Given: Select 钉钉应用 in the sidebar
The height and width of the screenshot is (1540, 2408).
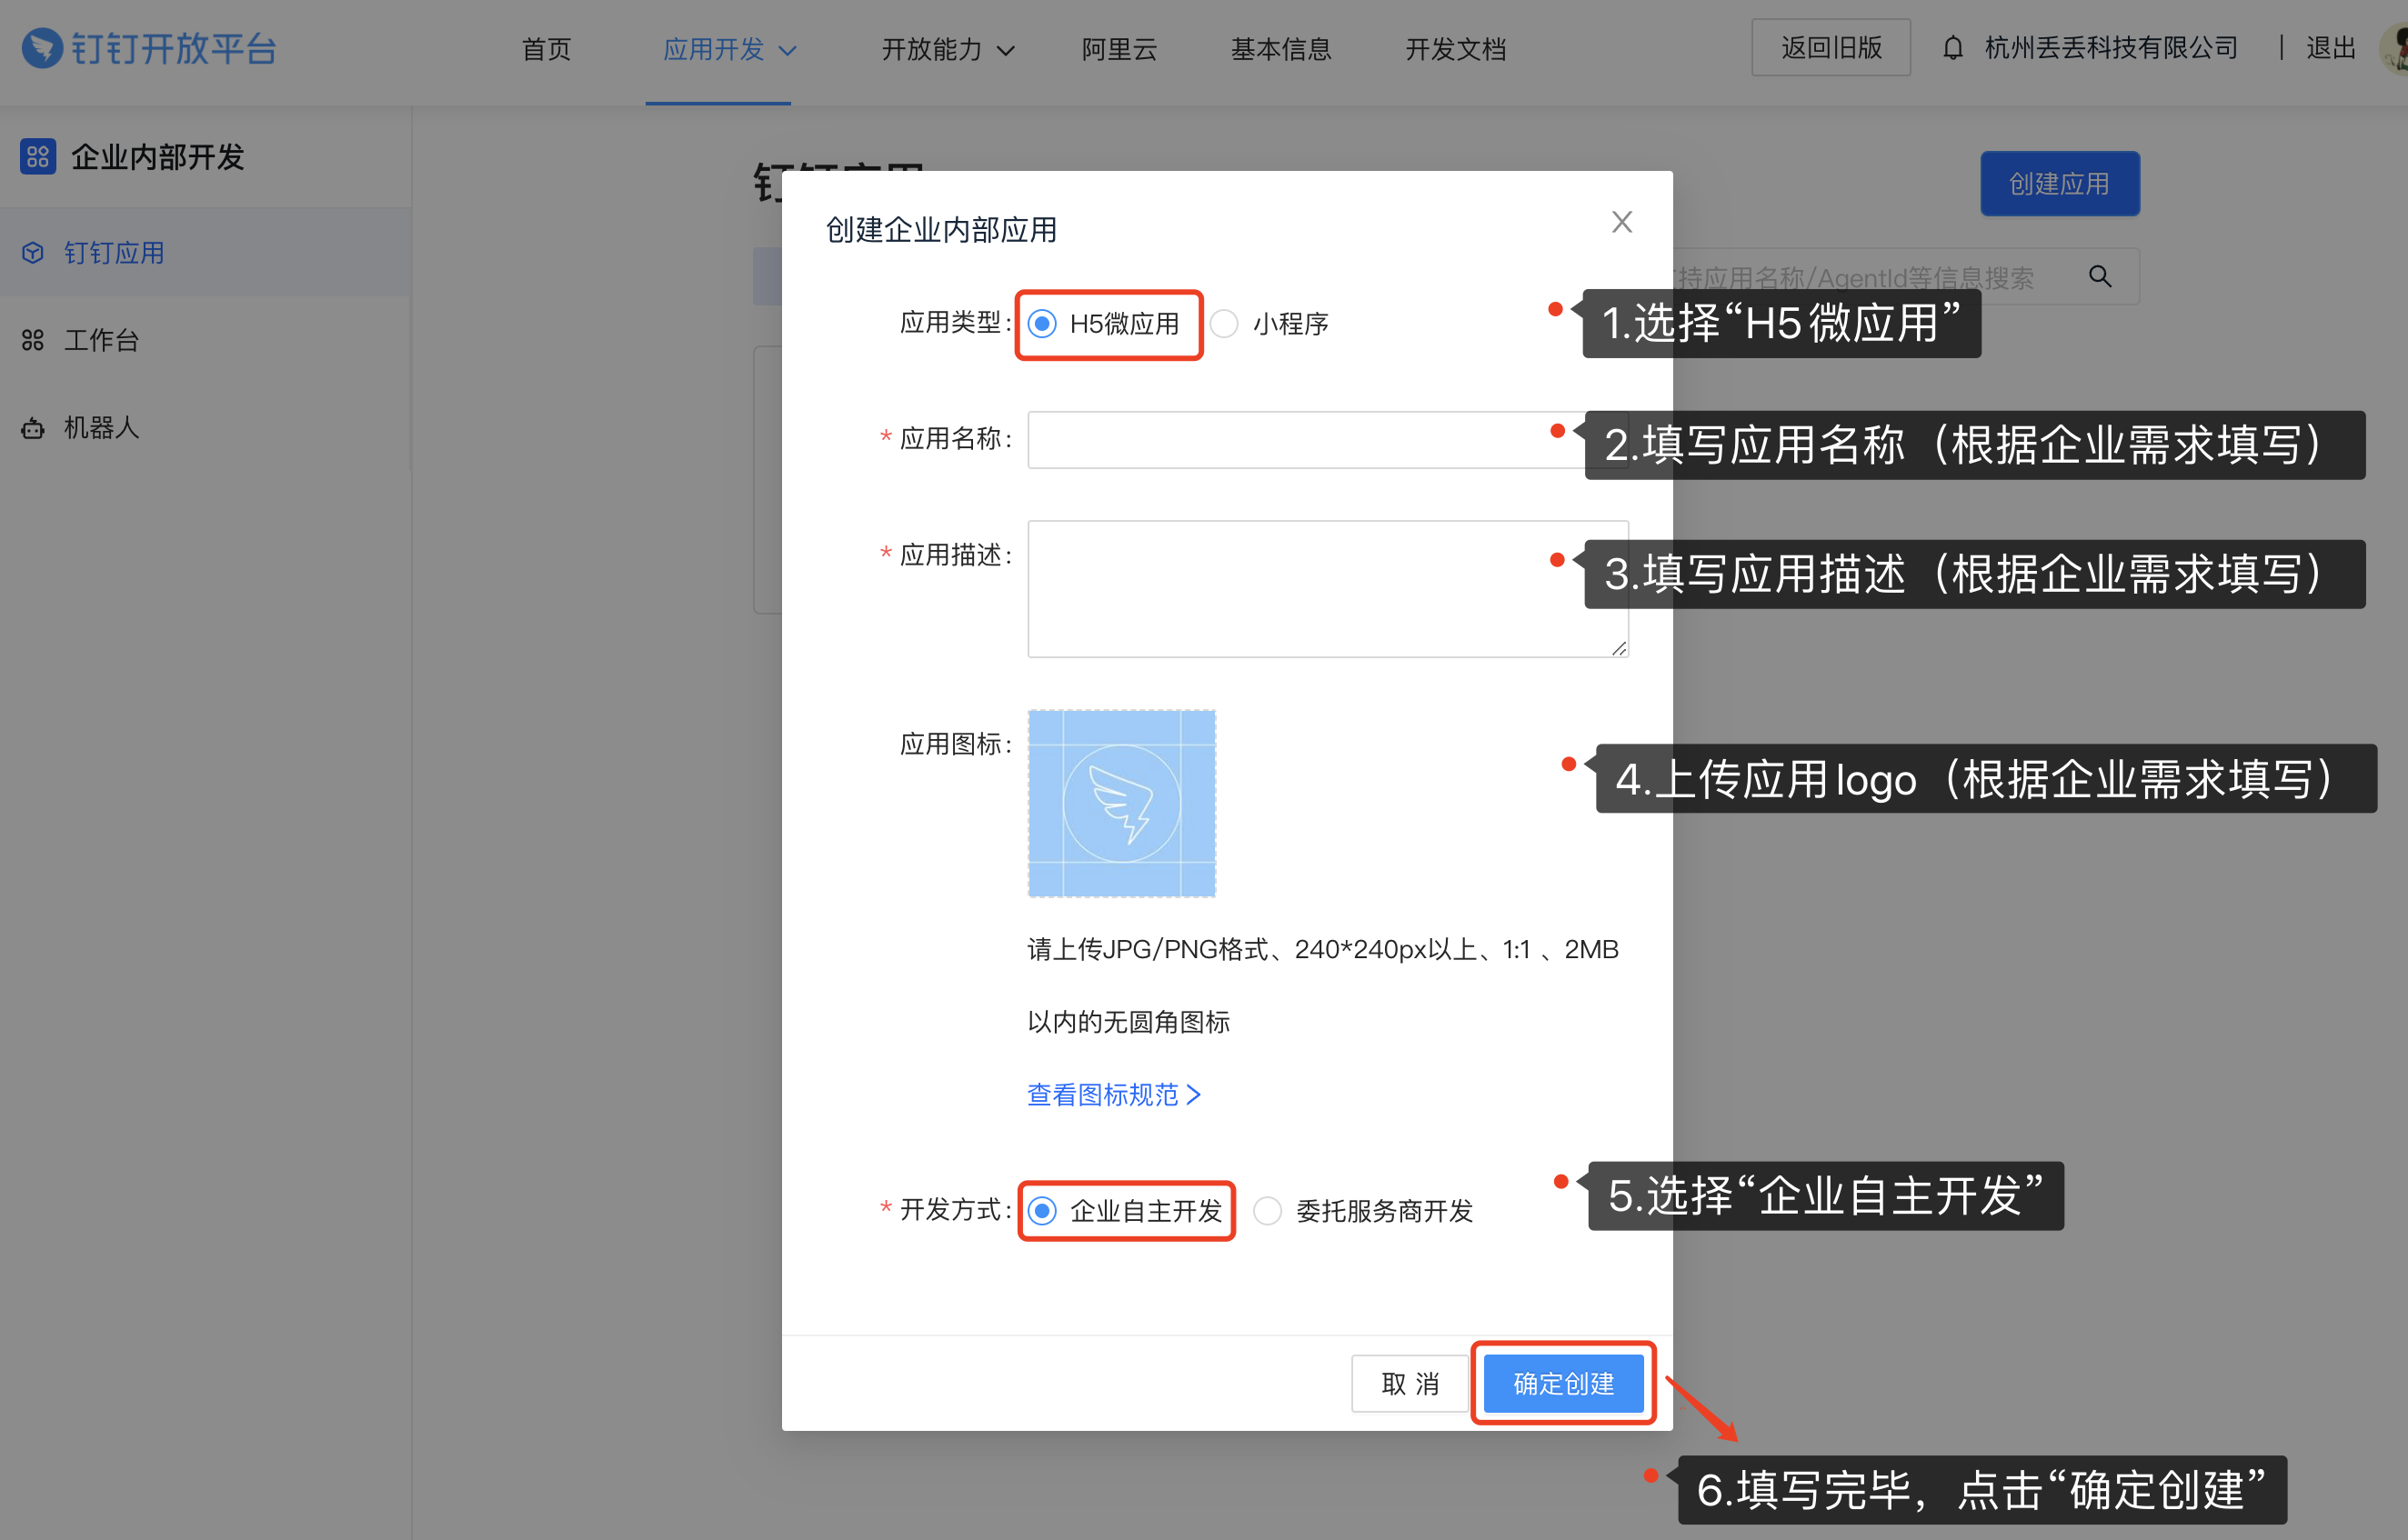Looking at the screenshot, I should point(205,253).
